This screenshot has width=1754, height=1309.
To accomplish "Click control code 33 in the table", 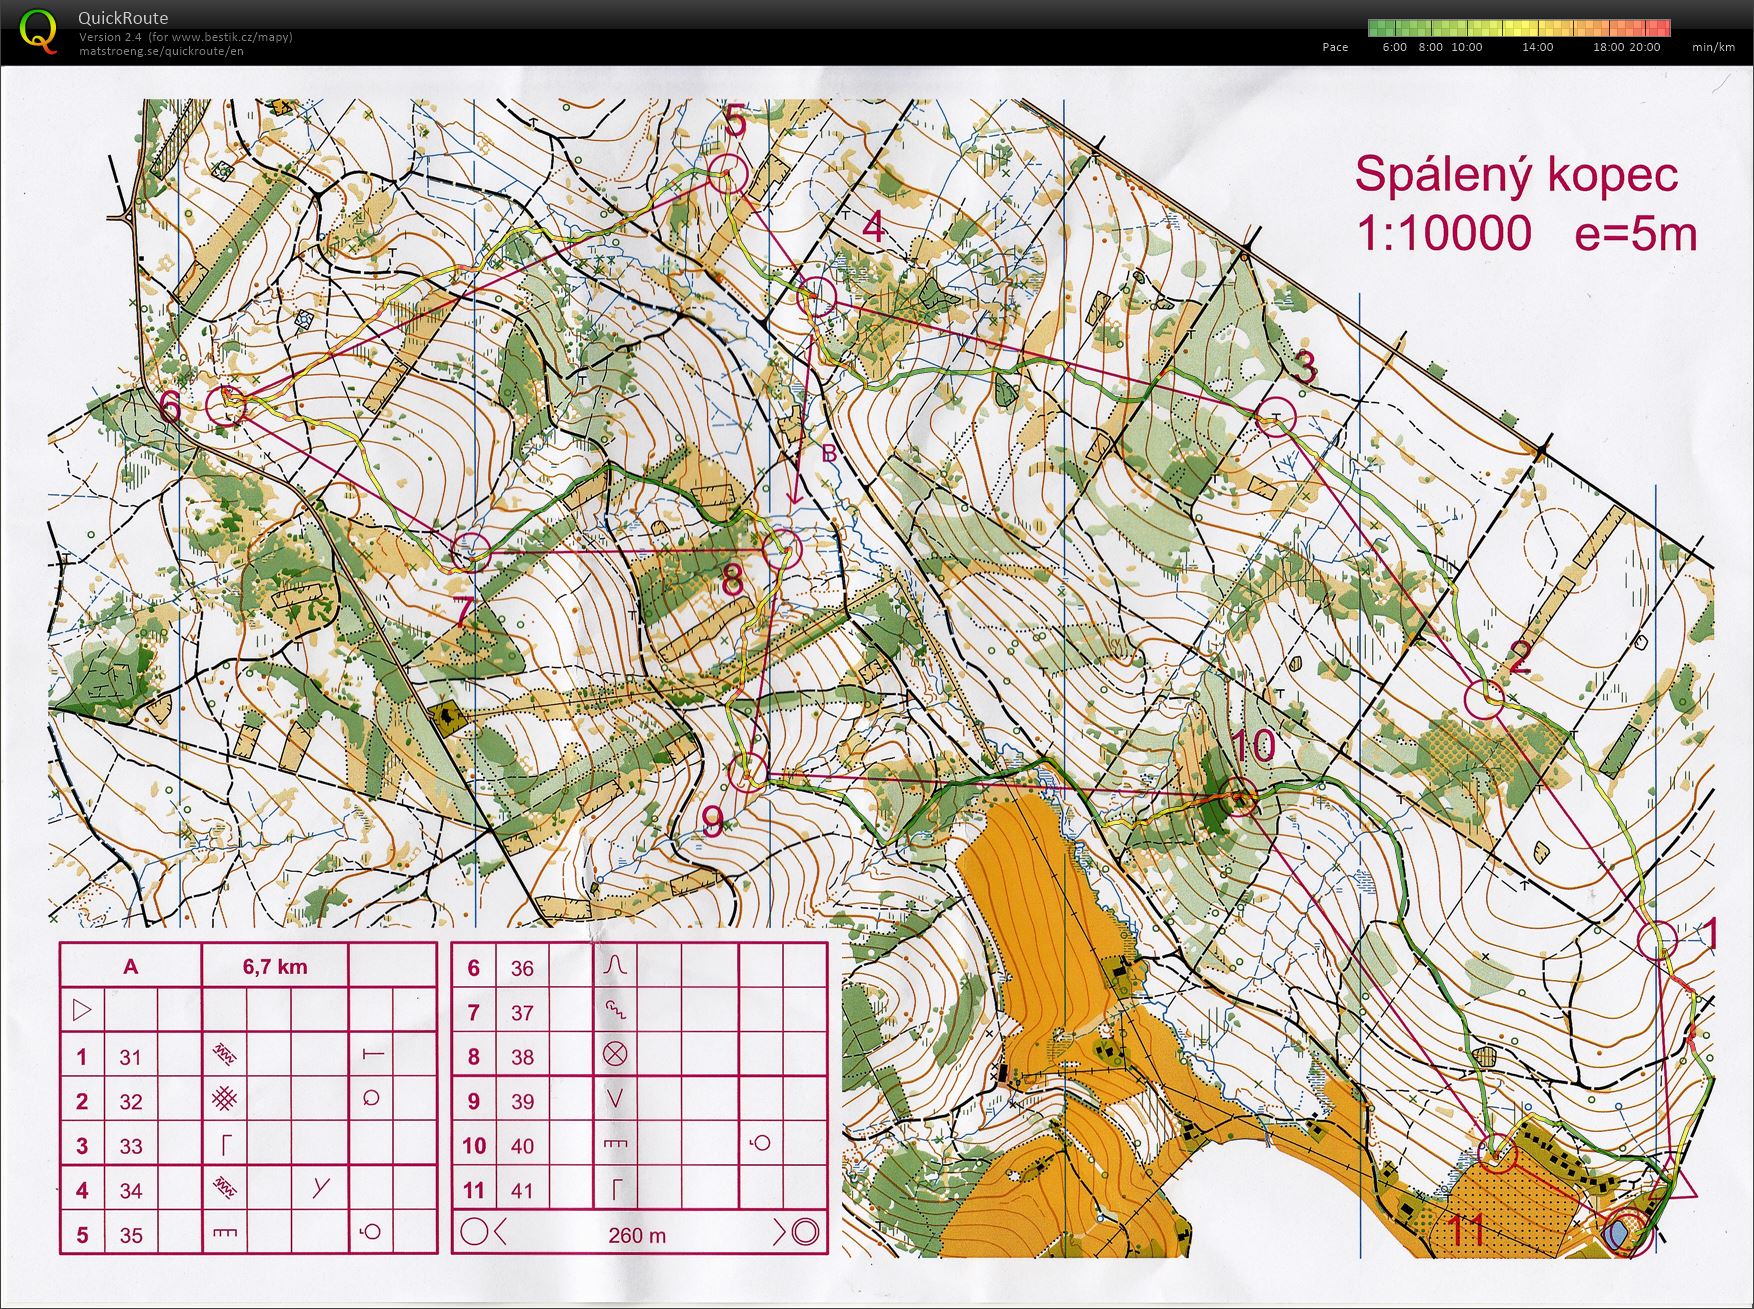I will pyautogui.click(x=131, y=1146).
